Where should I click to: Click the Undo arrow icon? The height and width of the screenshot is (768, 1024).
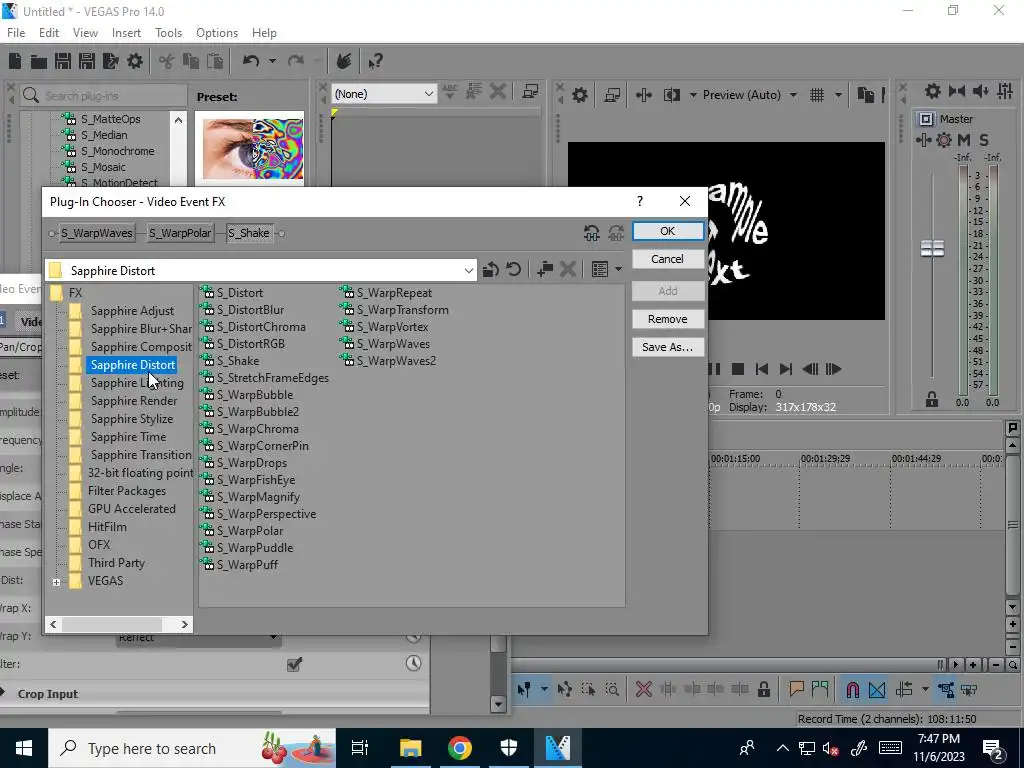tap(251, 61)
